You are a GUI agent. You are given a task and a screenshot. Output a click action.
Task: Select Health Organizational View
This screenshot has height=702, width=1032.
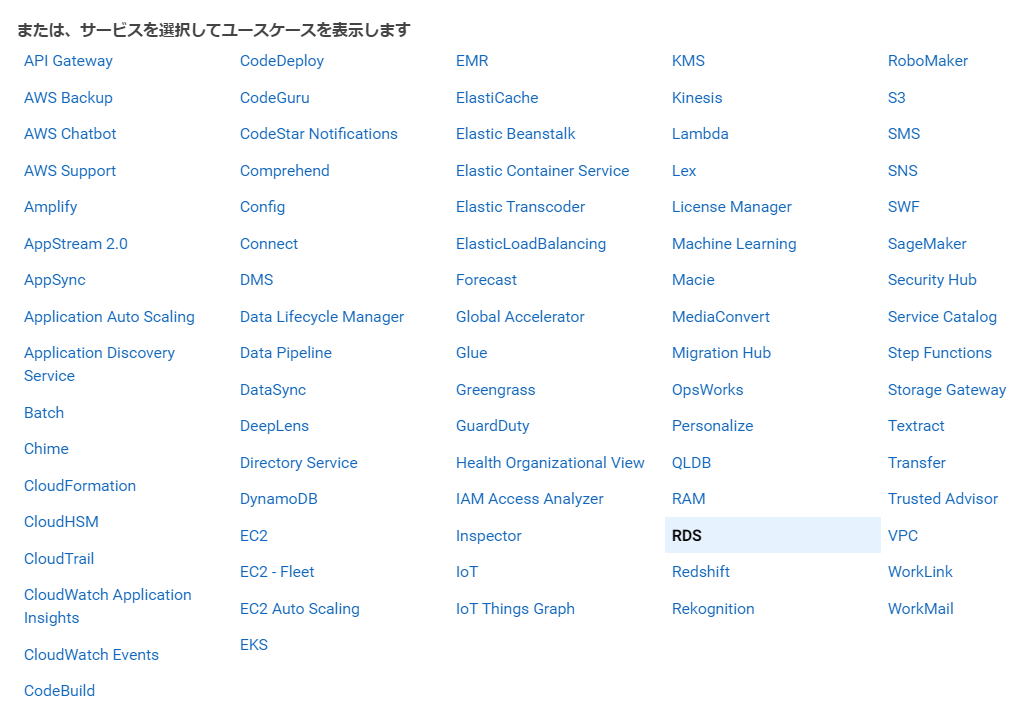pos(550,463)
